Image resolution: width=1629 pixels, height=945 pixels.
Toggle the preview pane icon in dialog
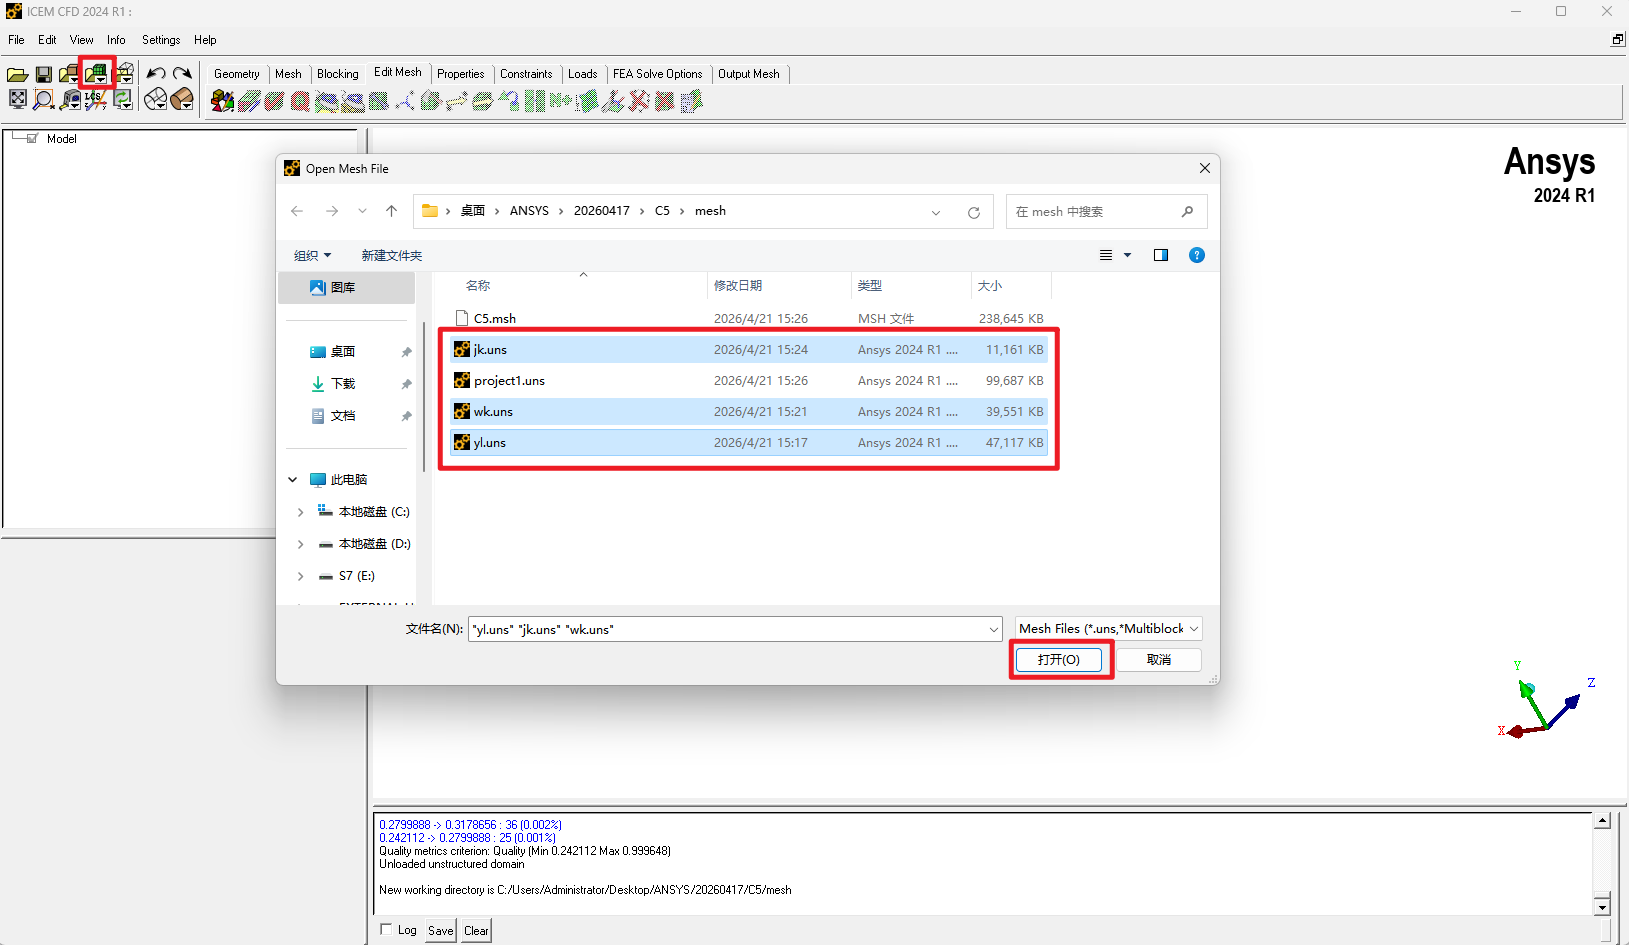point(1161,255)
